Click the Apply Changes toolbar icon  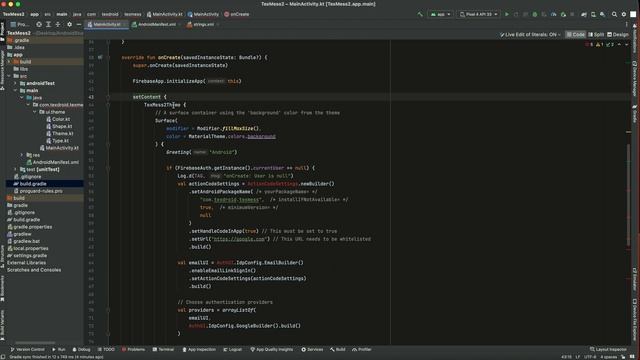516,14
